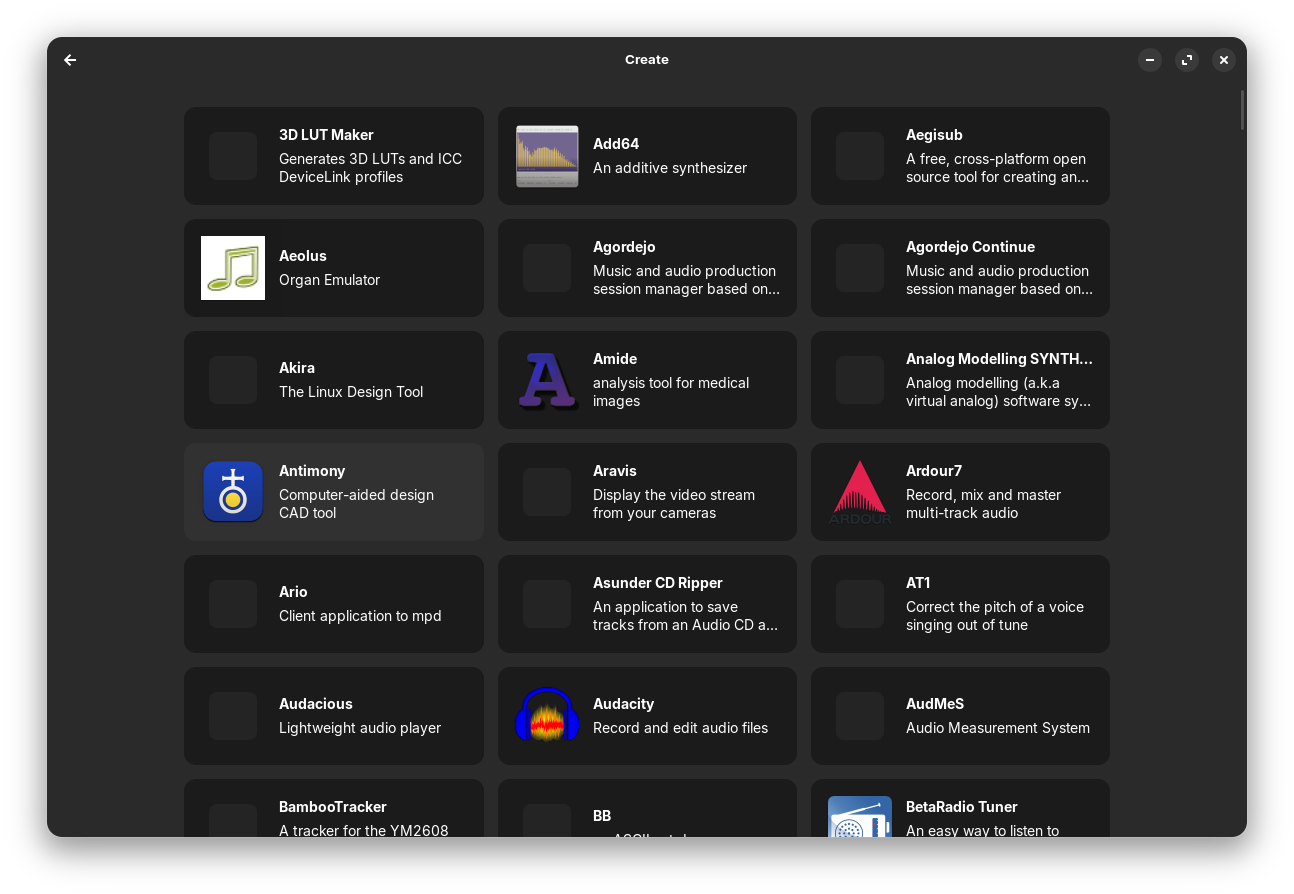Click the Aeolus green music note icon
This screenshot has width=1294, height=894.
(233, 268)
